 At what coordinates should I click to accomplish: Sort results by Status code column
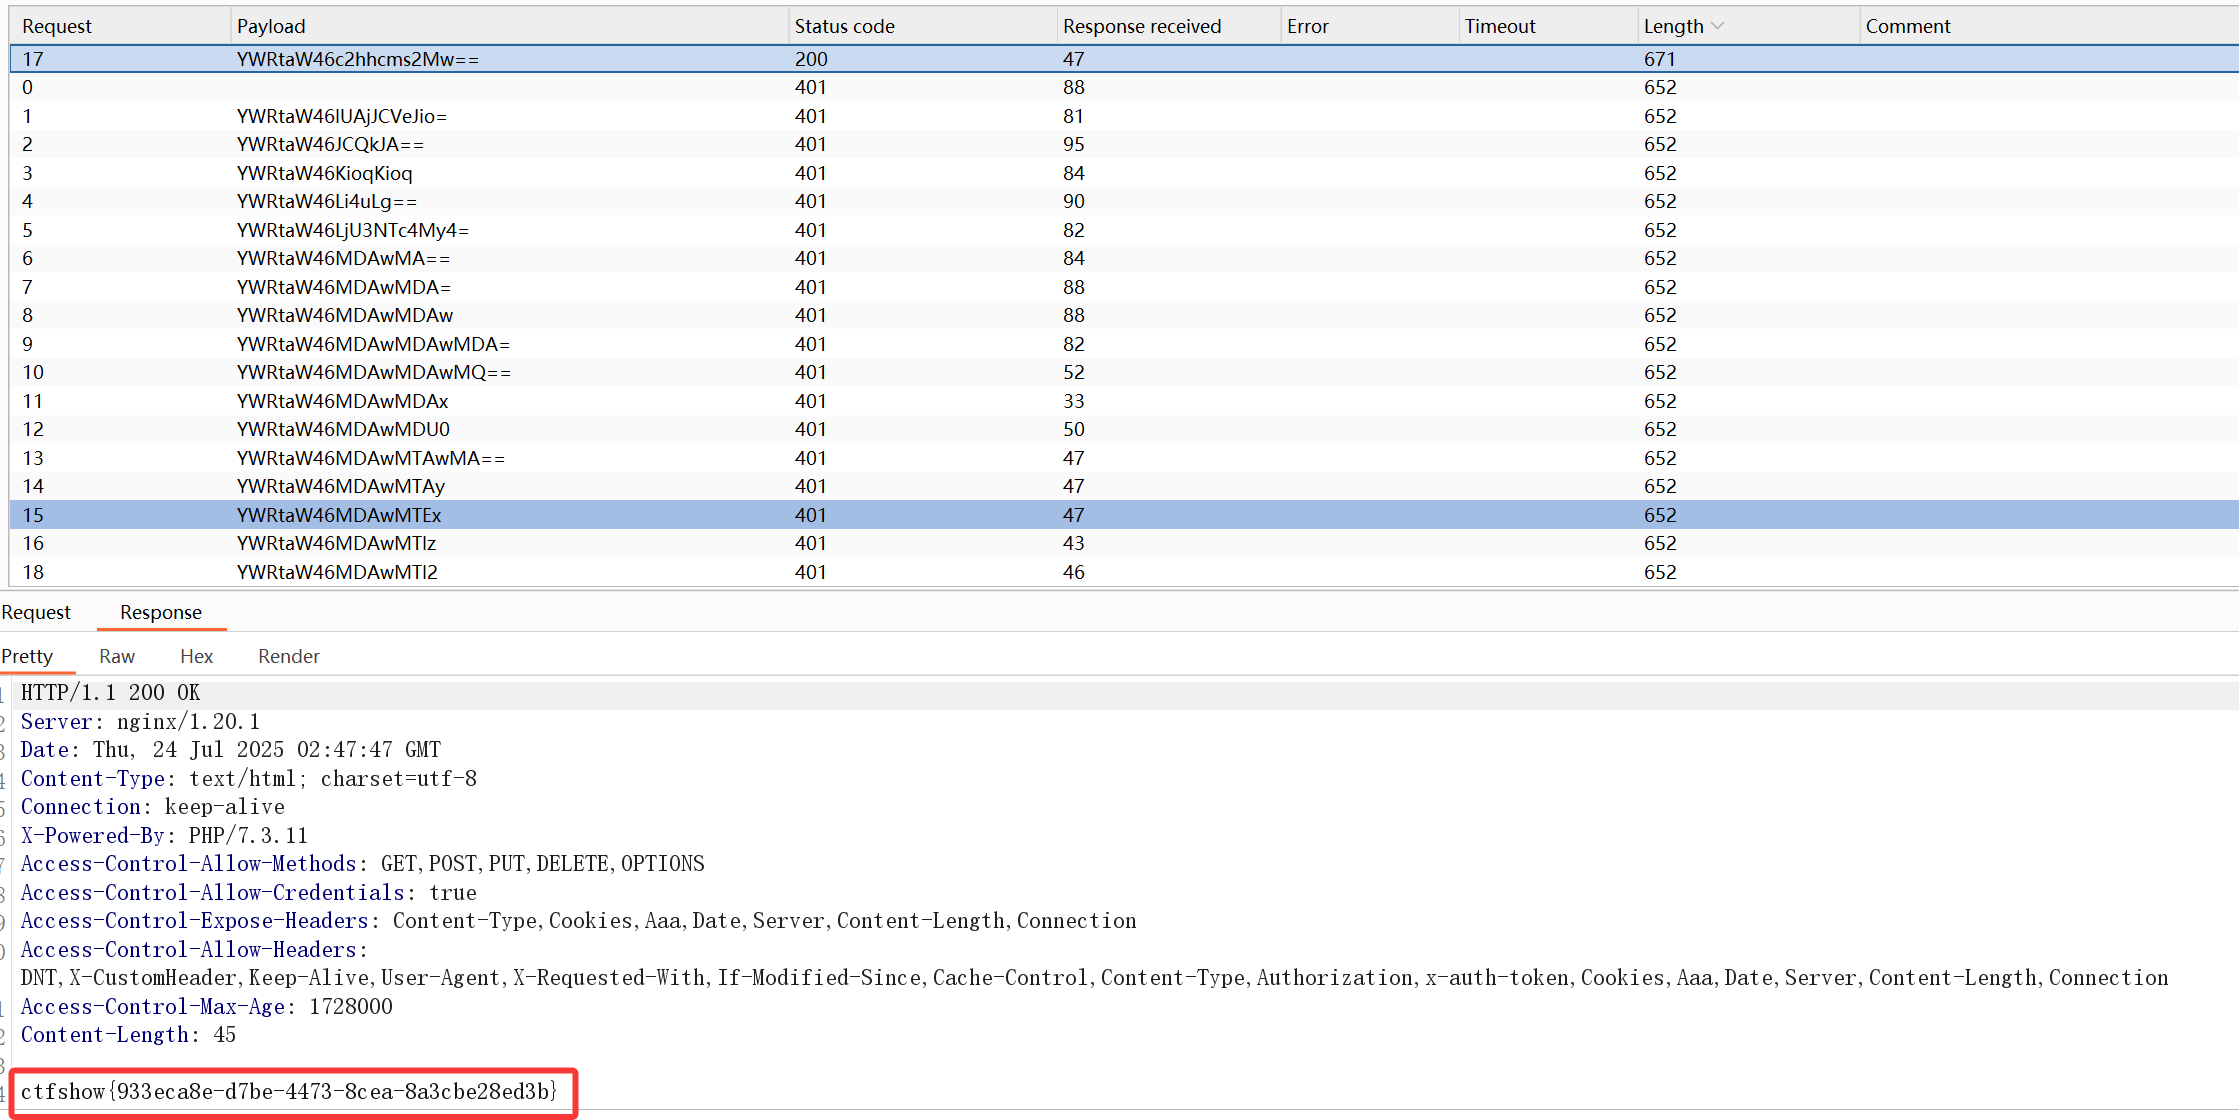click(844, 26)
